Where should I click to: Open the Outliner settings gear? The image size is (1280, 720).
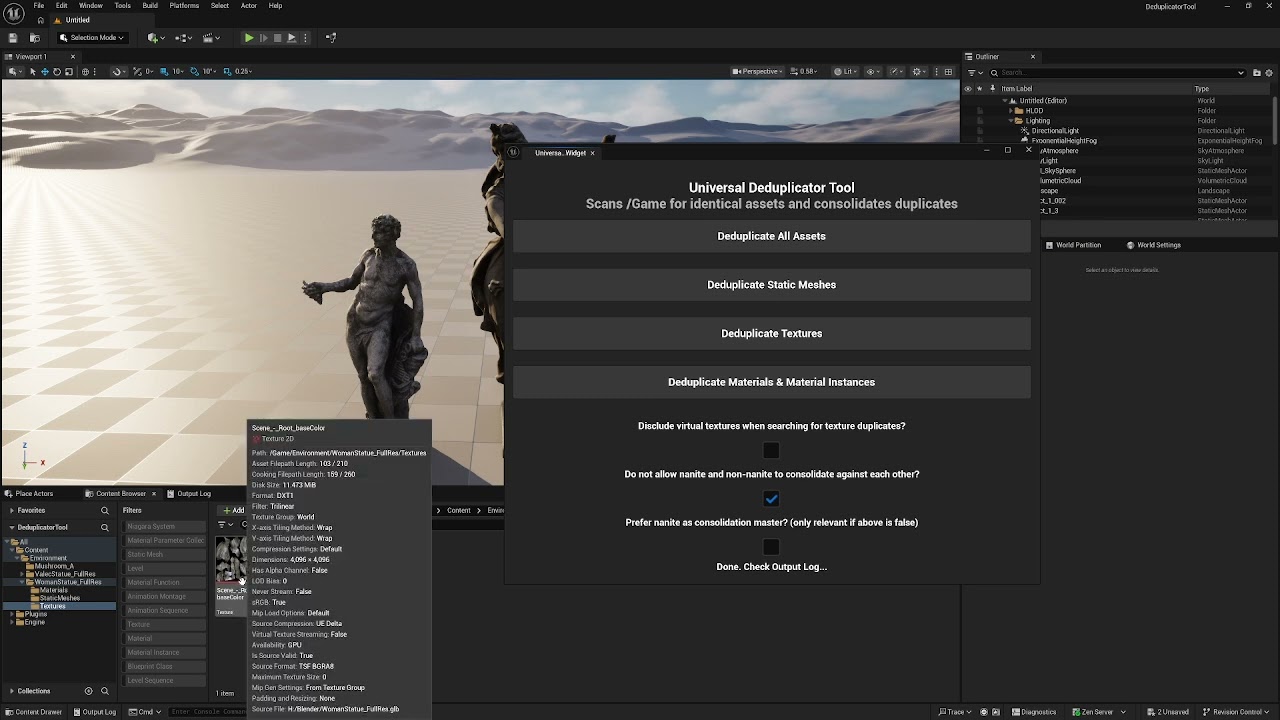click(1270, 73)
